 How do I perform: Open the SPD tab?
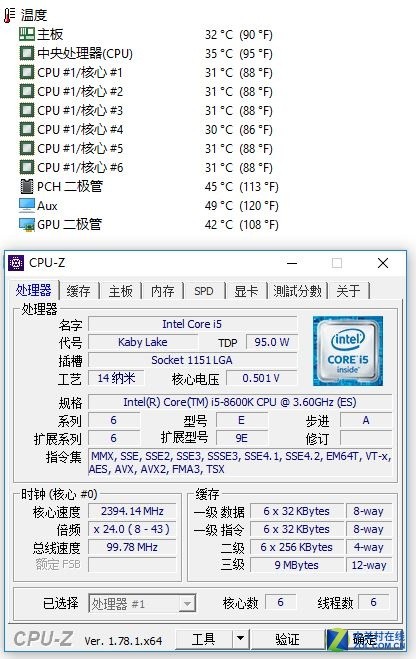(x=204, y=291)
